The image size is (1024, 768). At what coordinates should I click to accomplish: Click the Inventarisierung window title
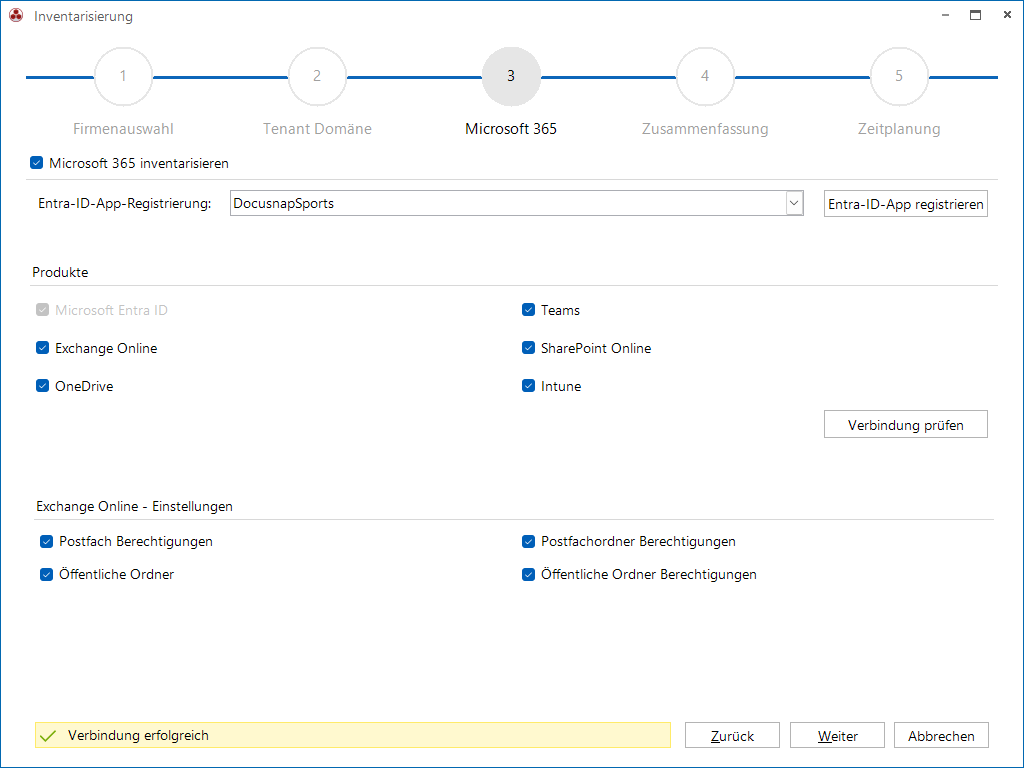(84, 16)
